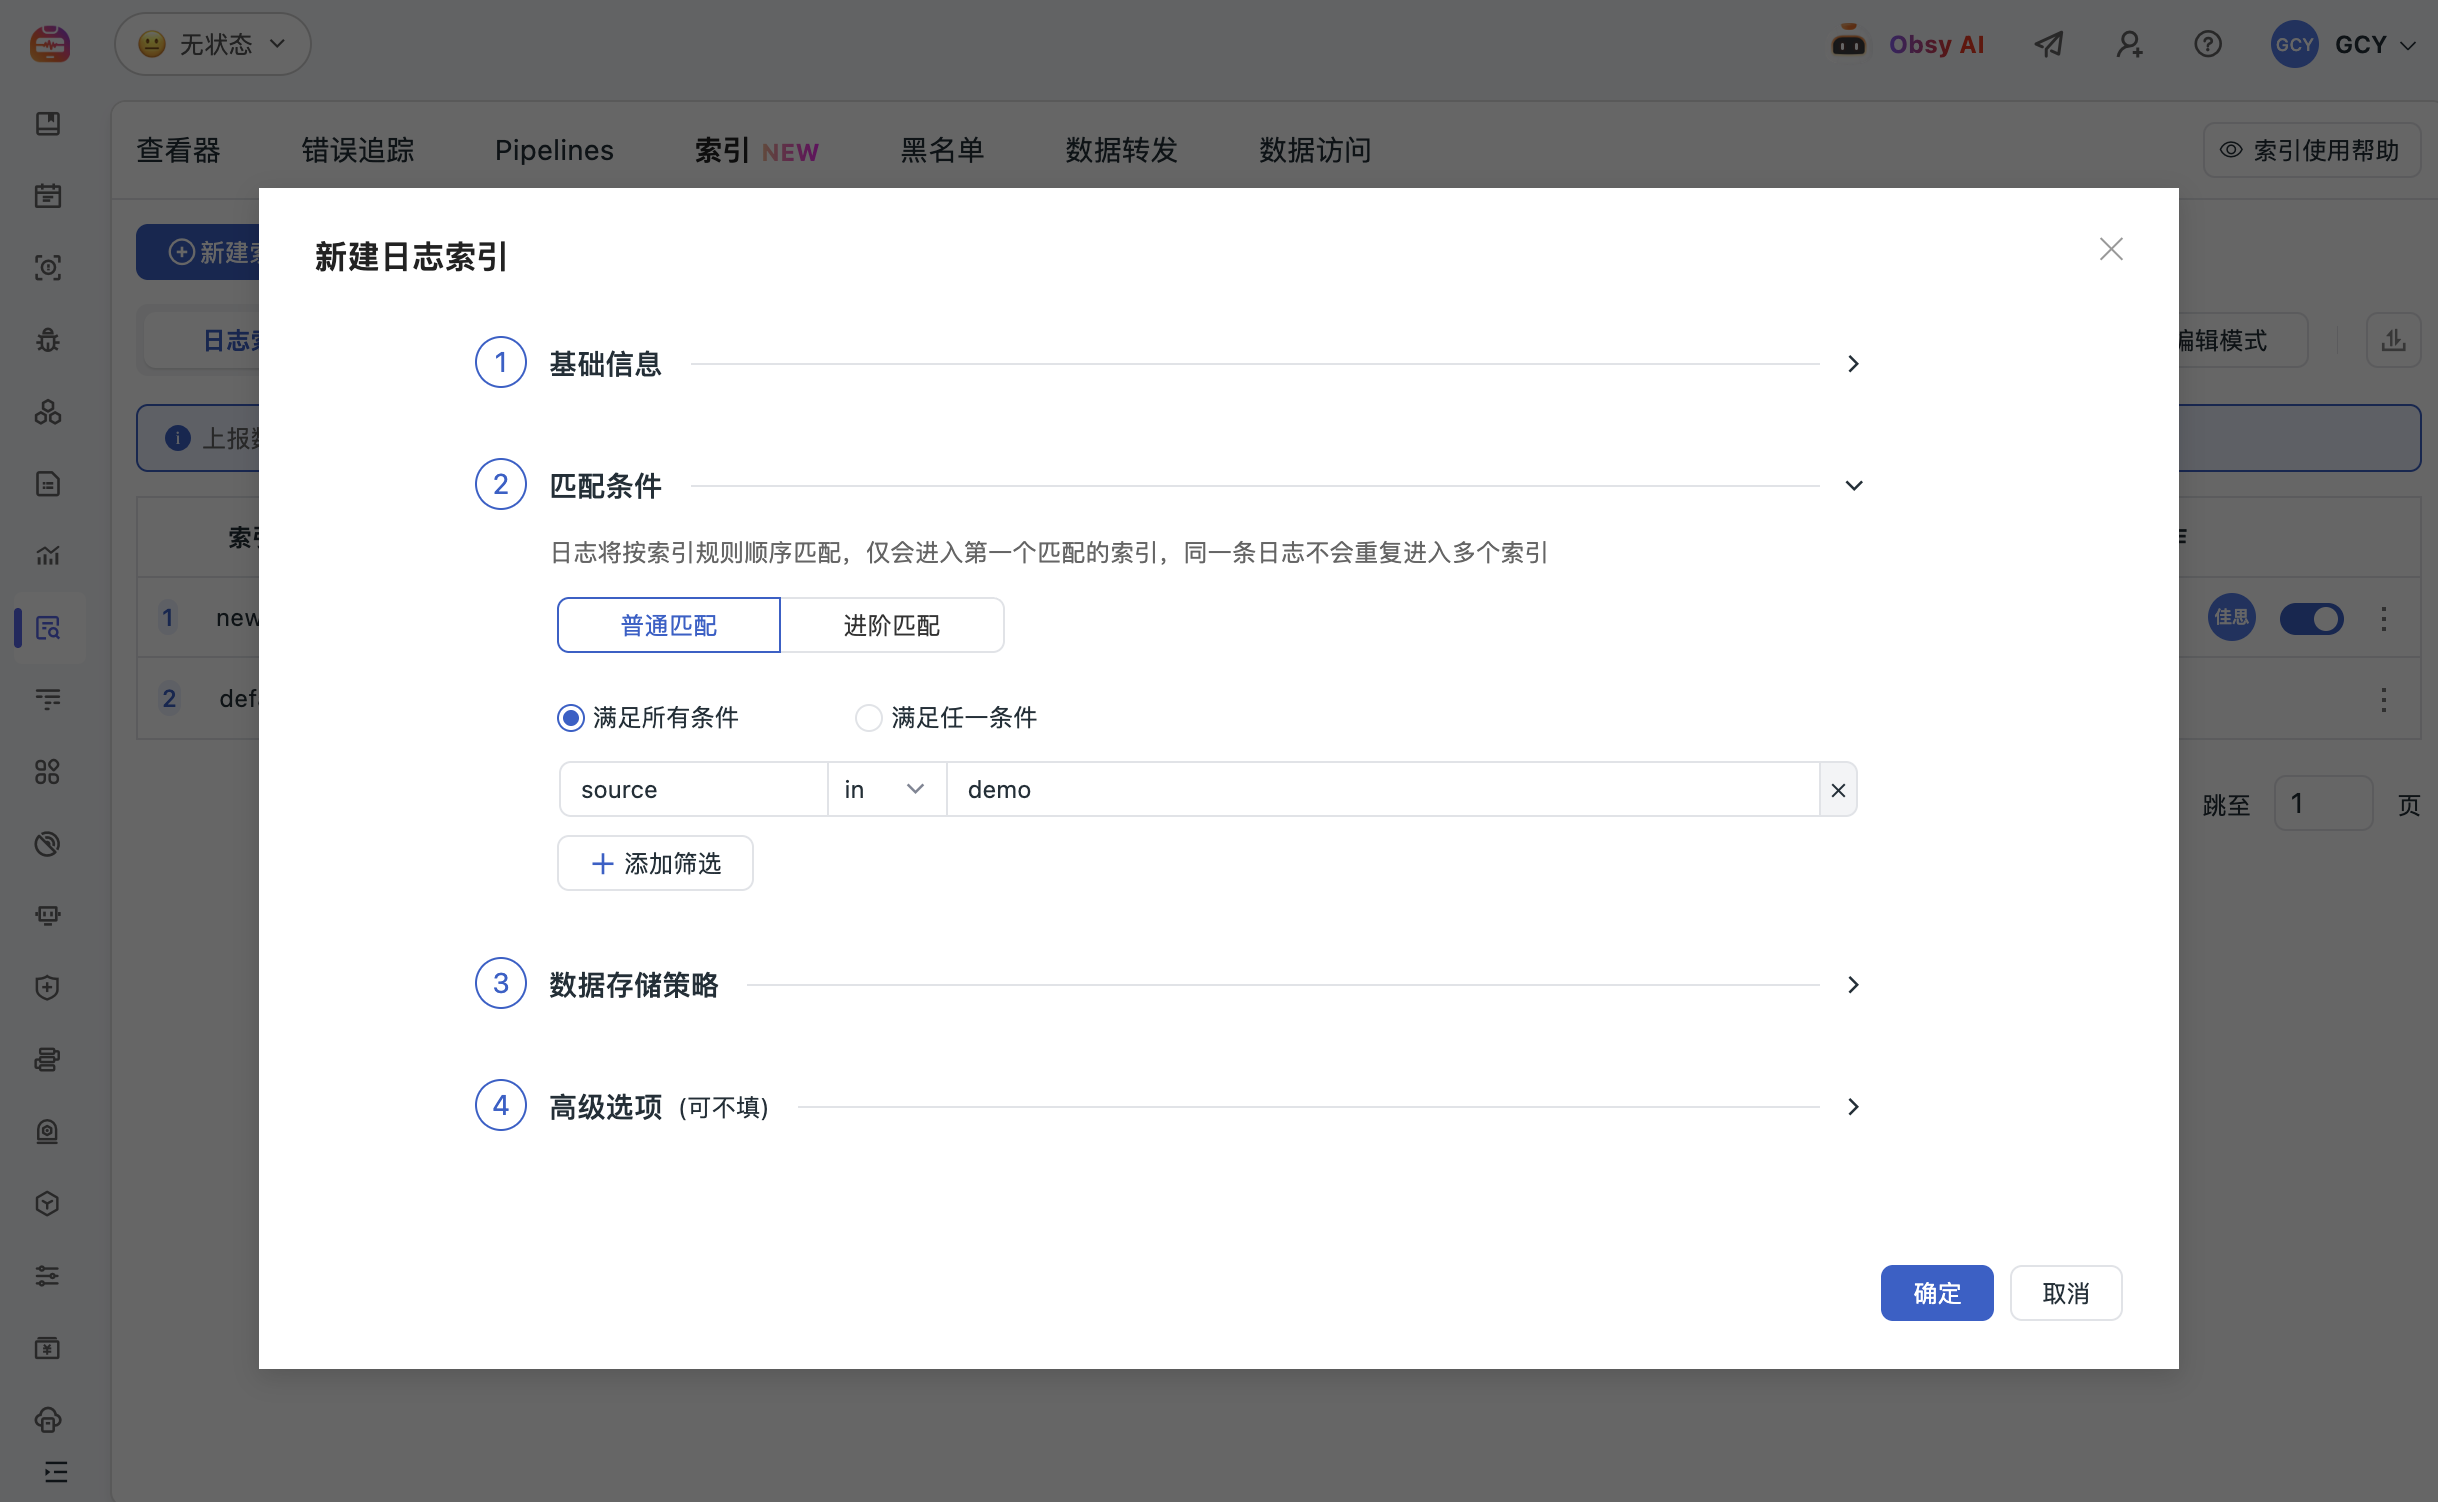The height and width of the screenshot is (1502, 2438).
Task: Open the more menu on the second index row
Action: 2384,699
